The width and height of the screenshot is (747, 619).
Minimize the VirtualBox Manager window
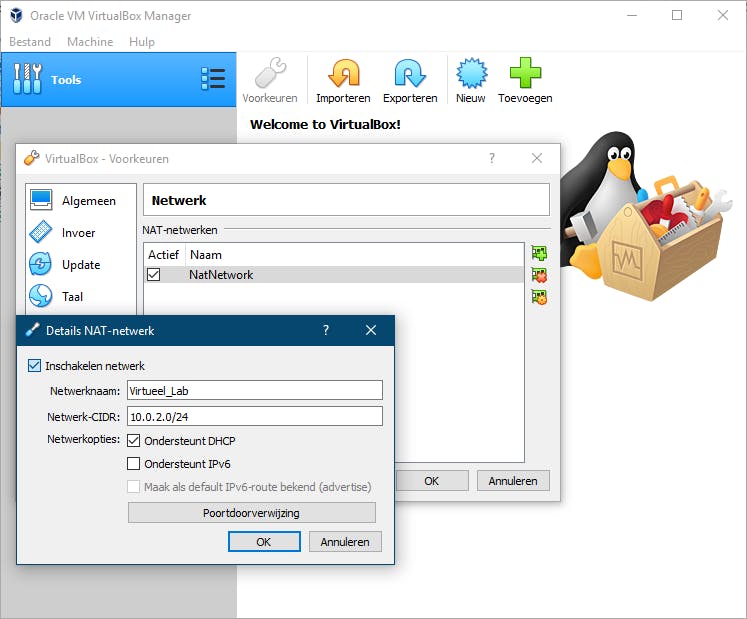[632, 15]
